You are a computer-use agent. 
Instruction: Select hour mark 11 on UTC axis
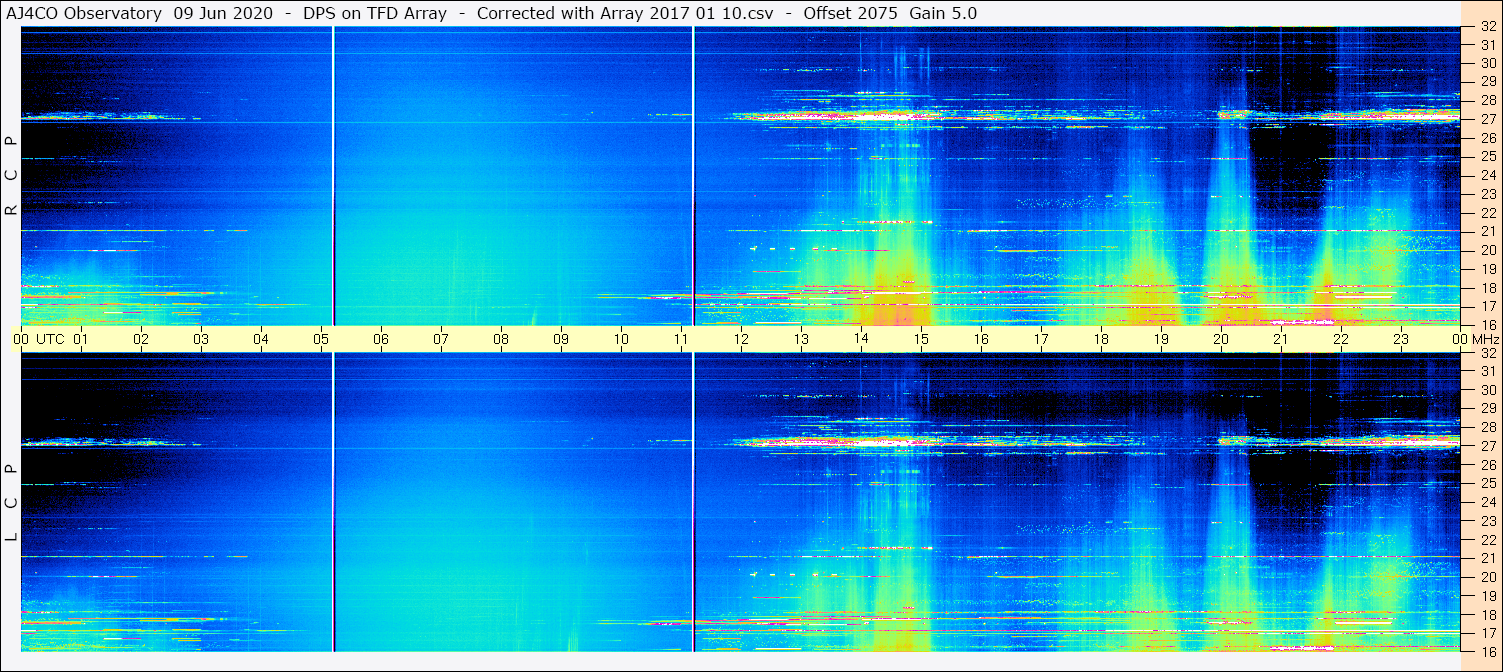click(x=681, y=340)
